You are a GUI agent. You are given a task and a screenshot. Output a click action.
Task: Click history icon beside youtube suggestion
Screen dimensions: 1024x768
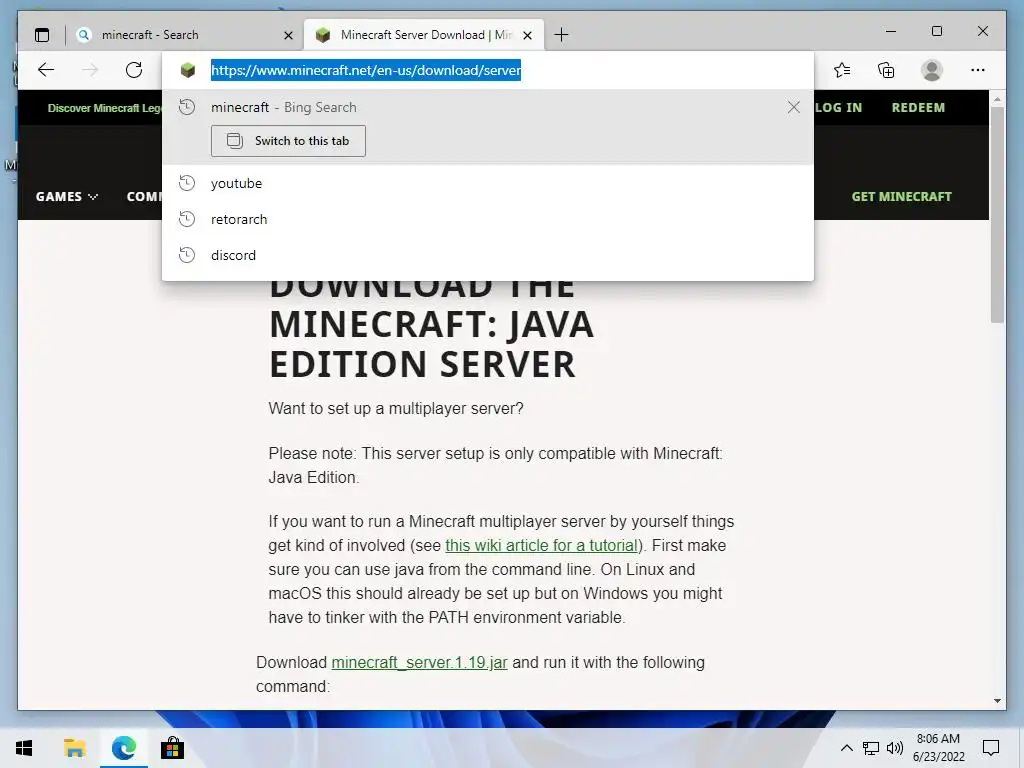click(187, 184)
